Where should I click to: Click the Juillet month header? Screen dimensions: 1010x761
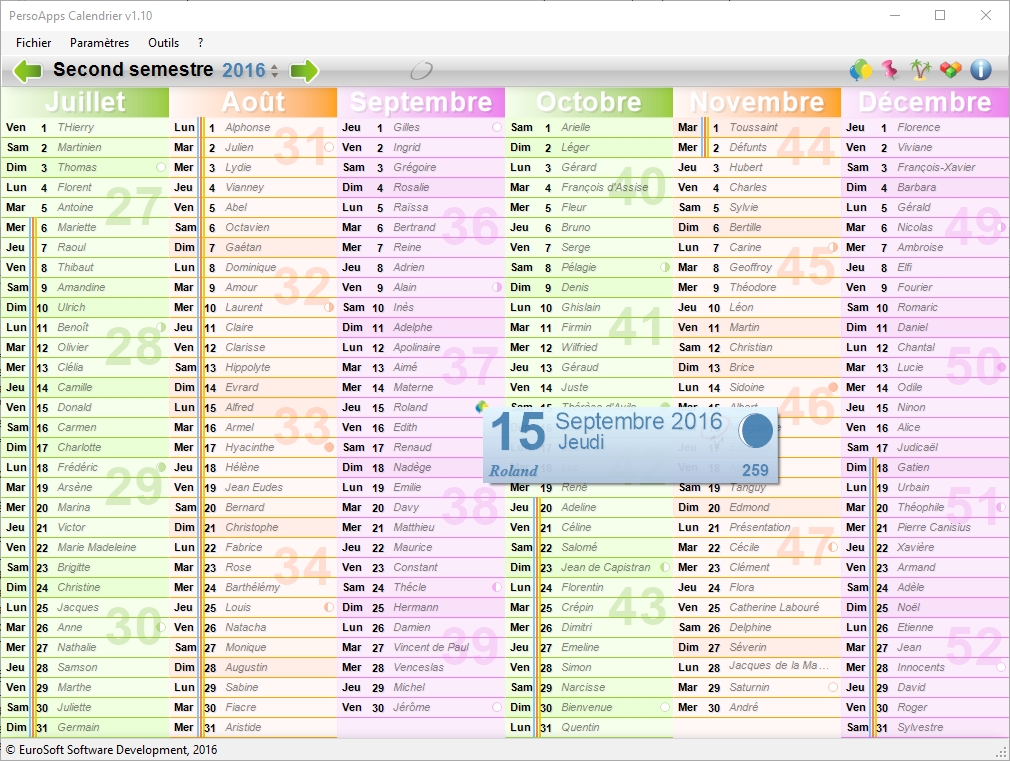point(85,102)
